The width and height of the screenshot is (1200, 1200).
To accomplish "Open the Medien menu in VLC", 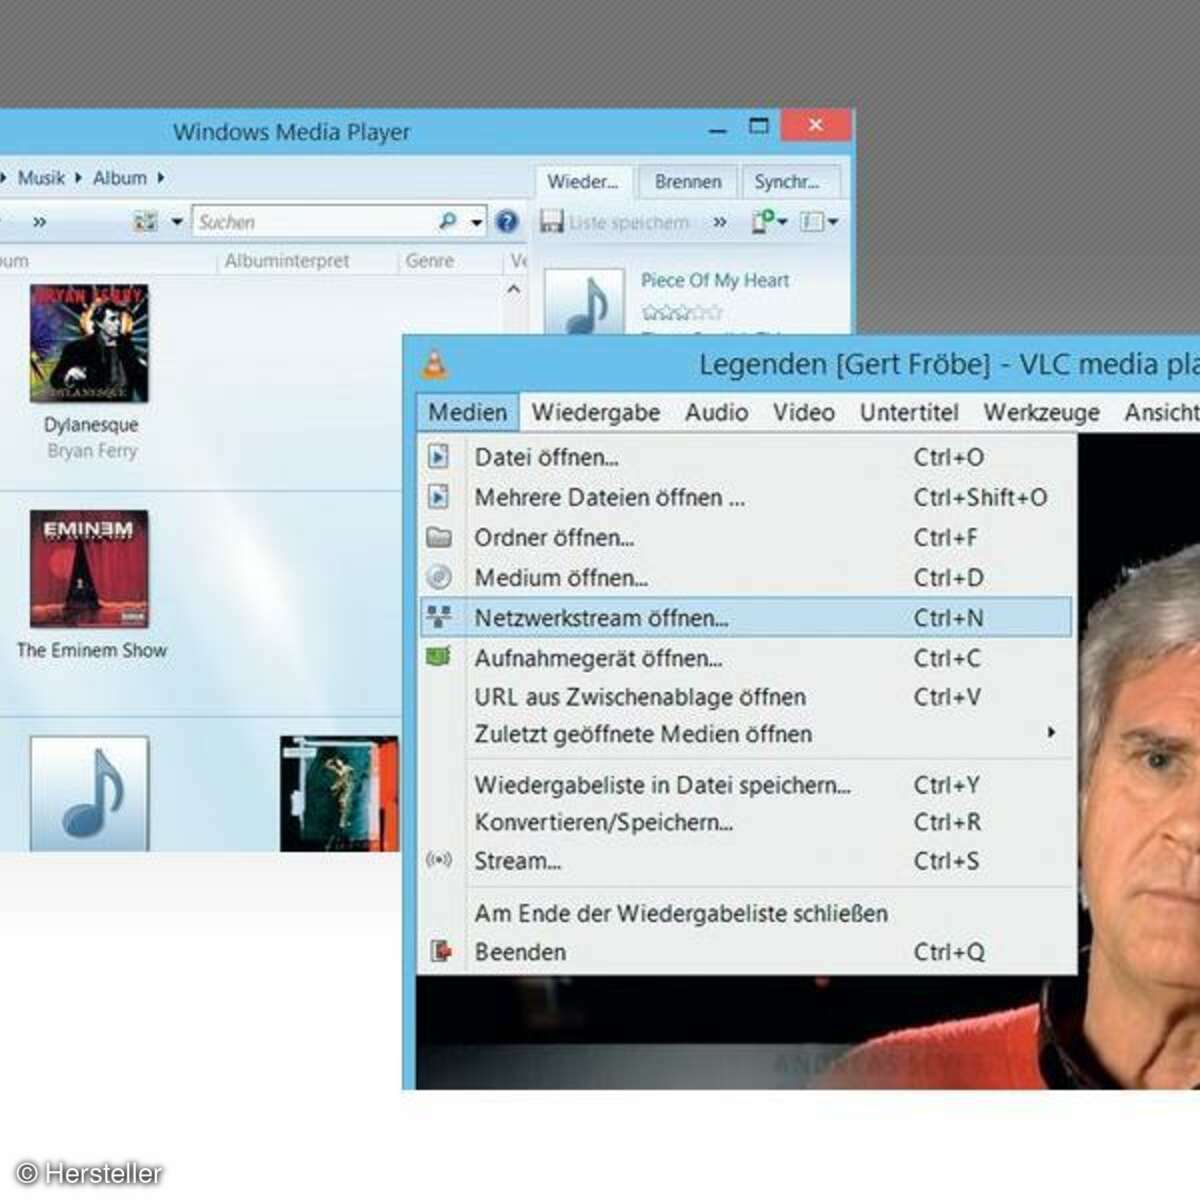I will pos(464,412).
